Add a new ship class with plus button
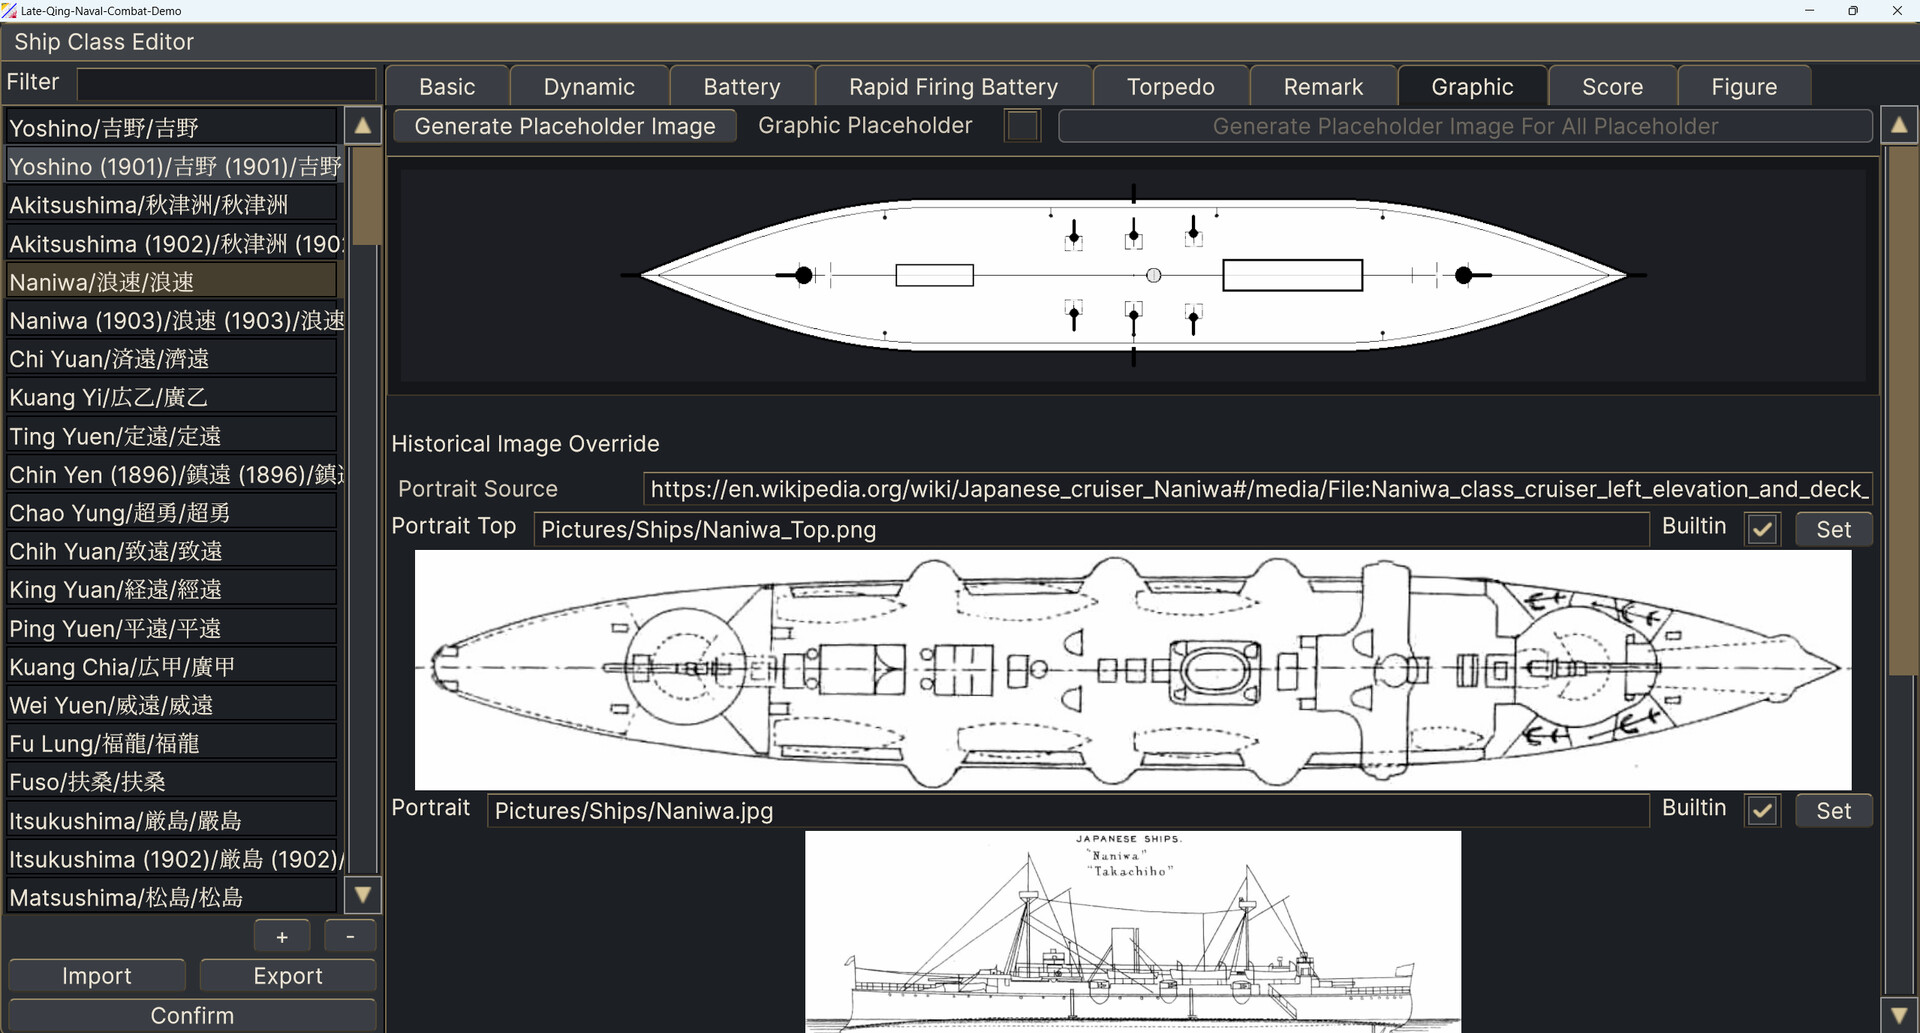The image size is (1920, 1033). coord(282,937)
